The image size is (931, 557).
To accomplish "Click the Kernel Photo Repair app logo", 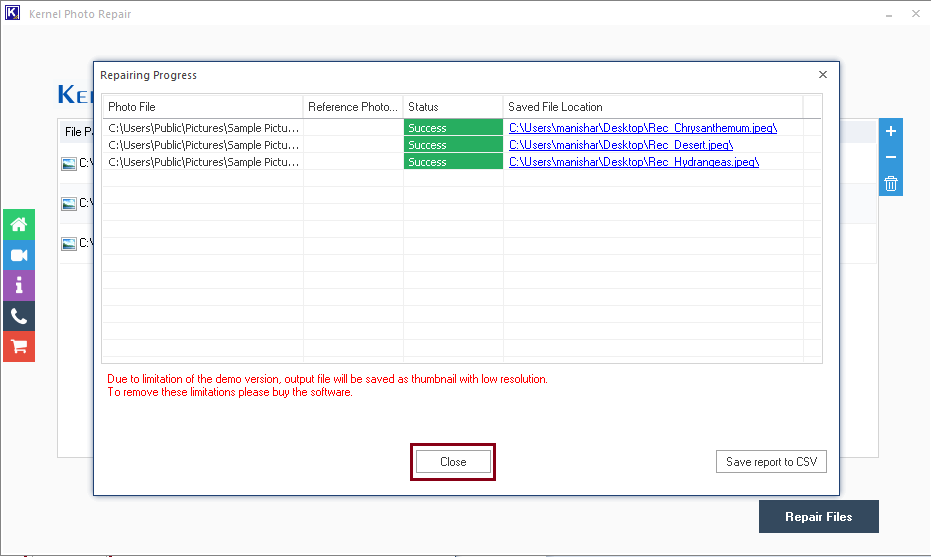I will point(12,12).
